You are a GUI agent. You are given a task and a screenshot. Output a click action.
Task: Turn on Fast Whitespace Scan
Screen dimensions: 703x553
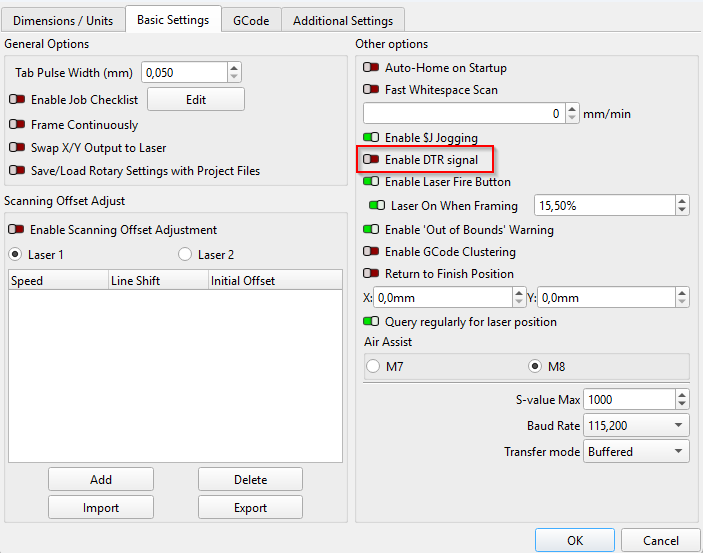372,90
